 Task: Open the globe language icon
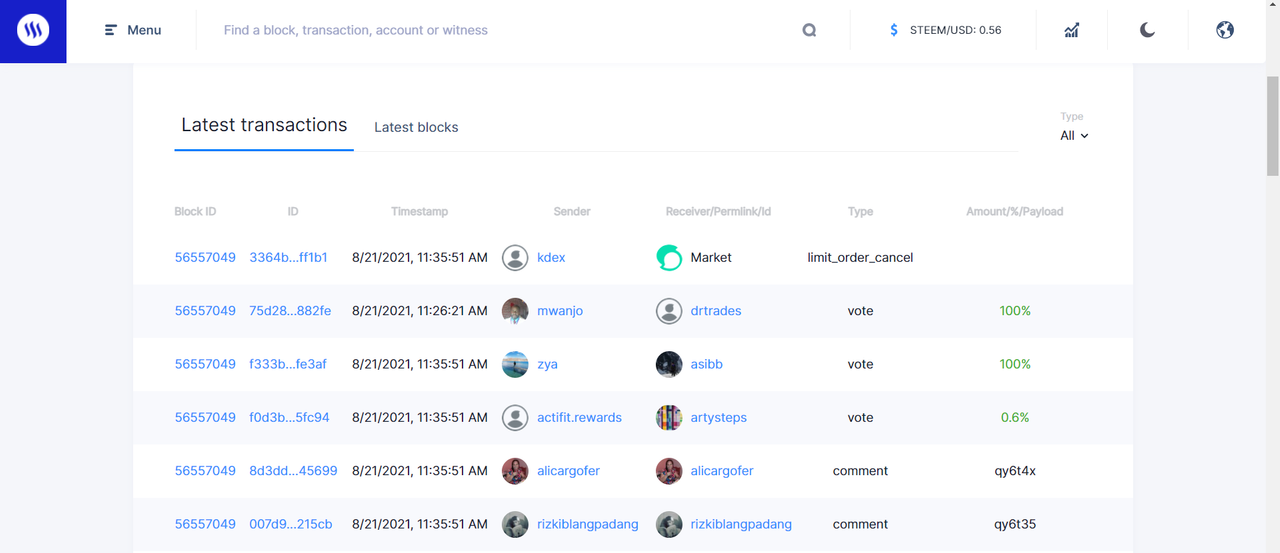point(1225,31)
